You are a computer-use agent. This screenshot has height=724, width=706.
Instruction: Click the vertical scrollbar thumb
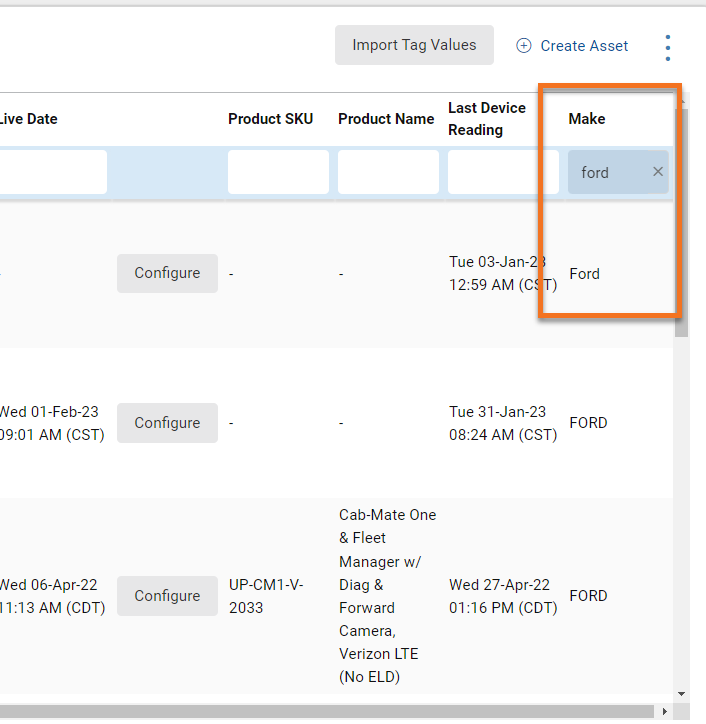click(682, 223)
